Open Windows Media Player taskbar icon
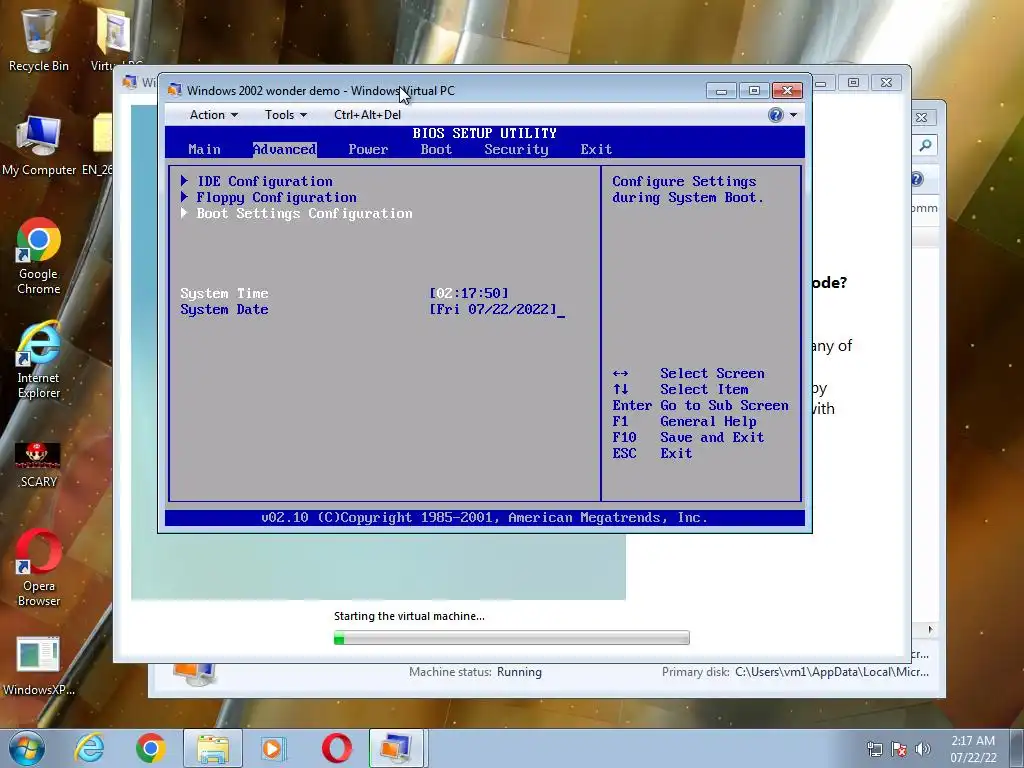This screenshot has width=1024, height=768. coord(273,748)
